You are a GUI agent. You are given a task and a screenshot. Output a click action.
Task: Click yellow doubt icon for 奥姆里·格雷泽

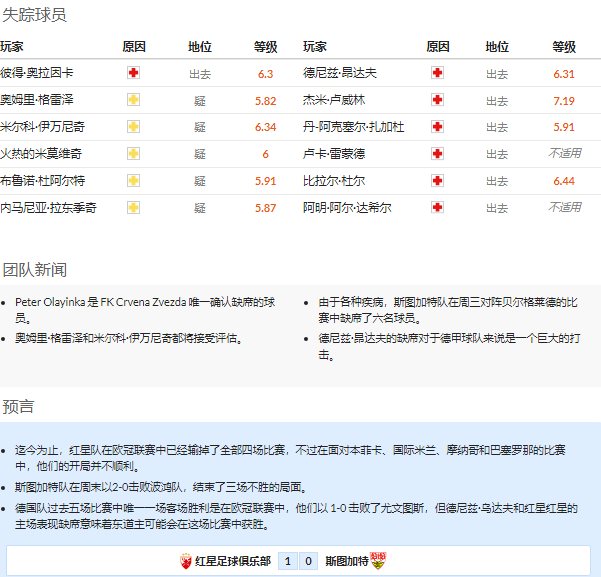pyautogui.click(x=133, y=100)
